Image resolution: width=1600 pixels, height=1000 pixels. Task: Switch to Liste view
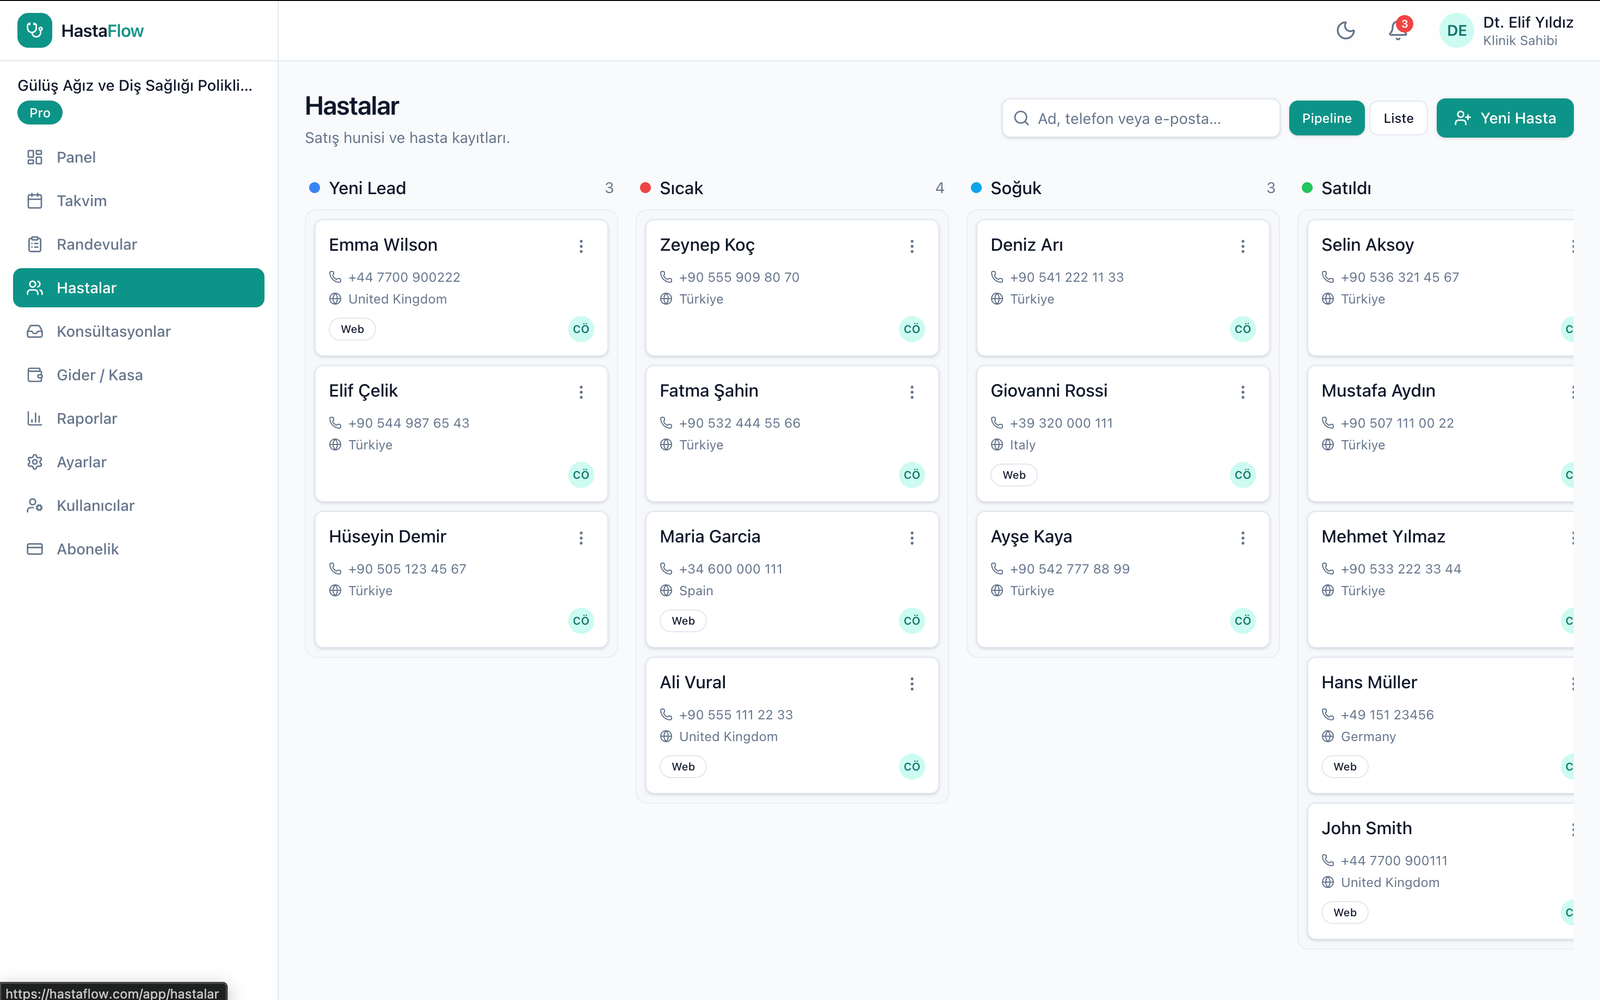1398,118
